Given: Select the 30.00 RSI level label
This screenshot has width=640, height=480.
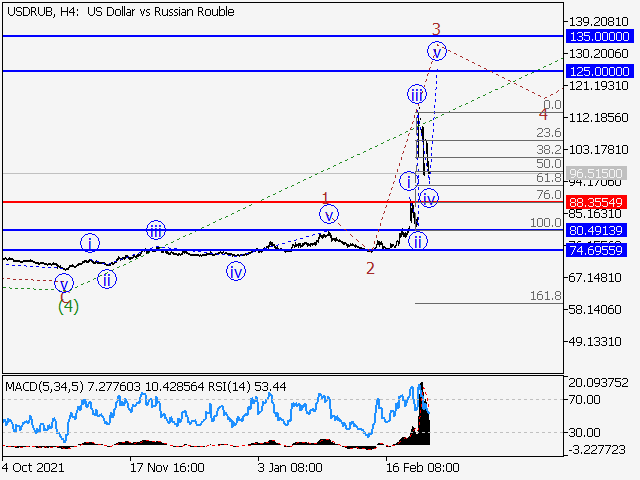Looking at the screenshot, I should point(585,432).
